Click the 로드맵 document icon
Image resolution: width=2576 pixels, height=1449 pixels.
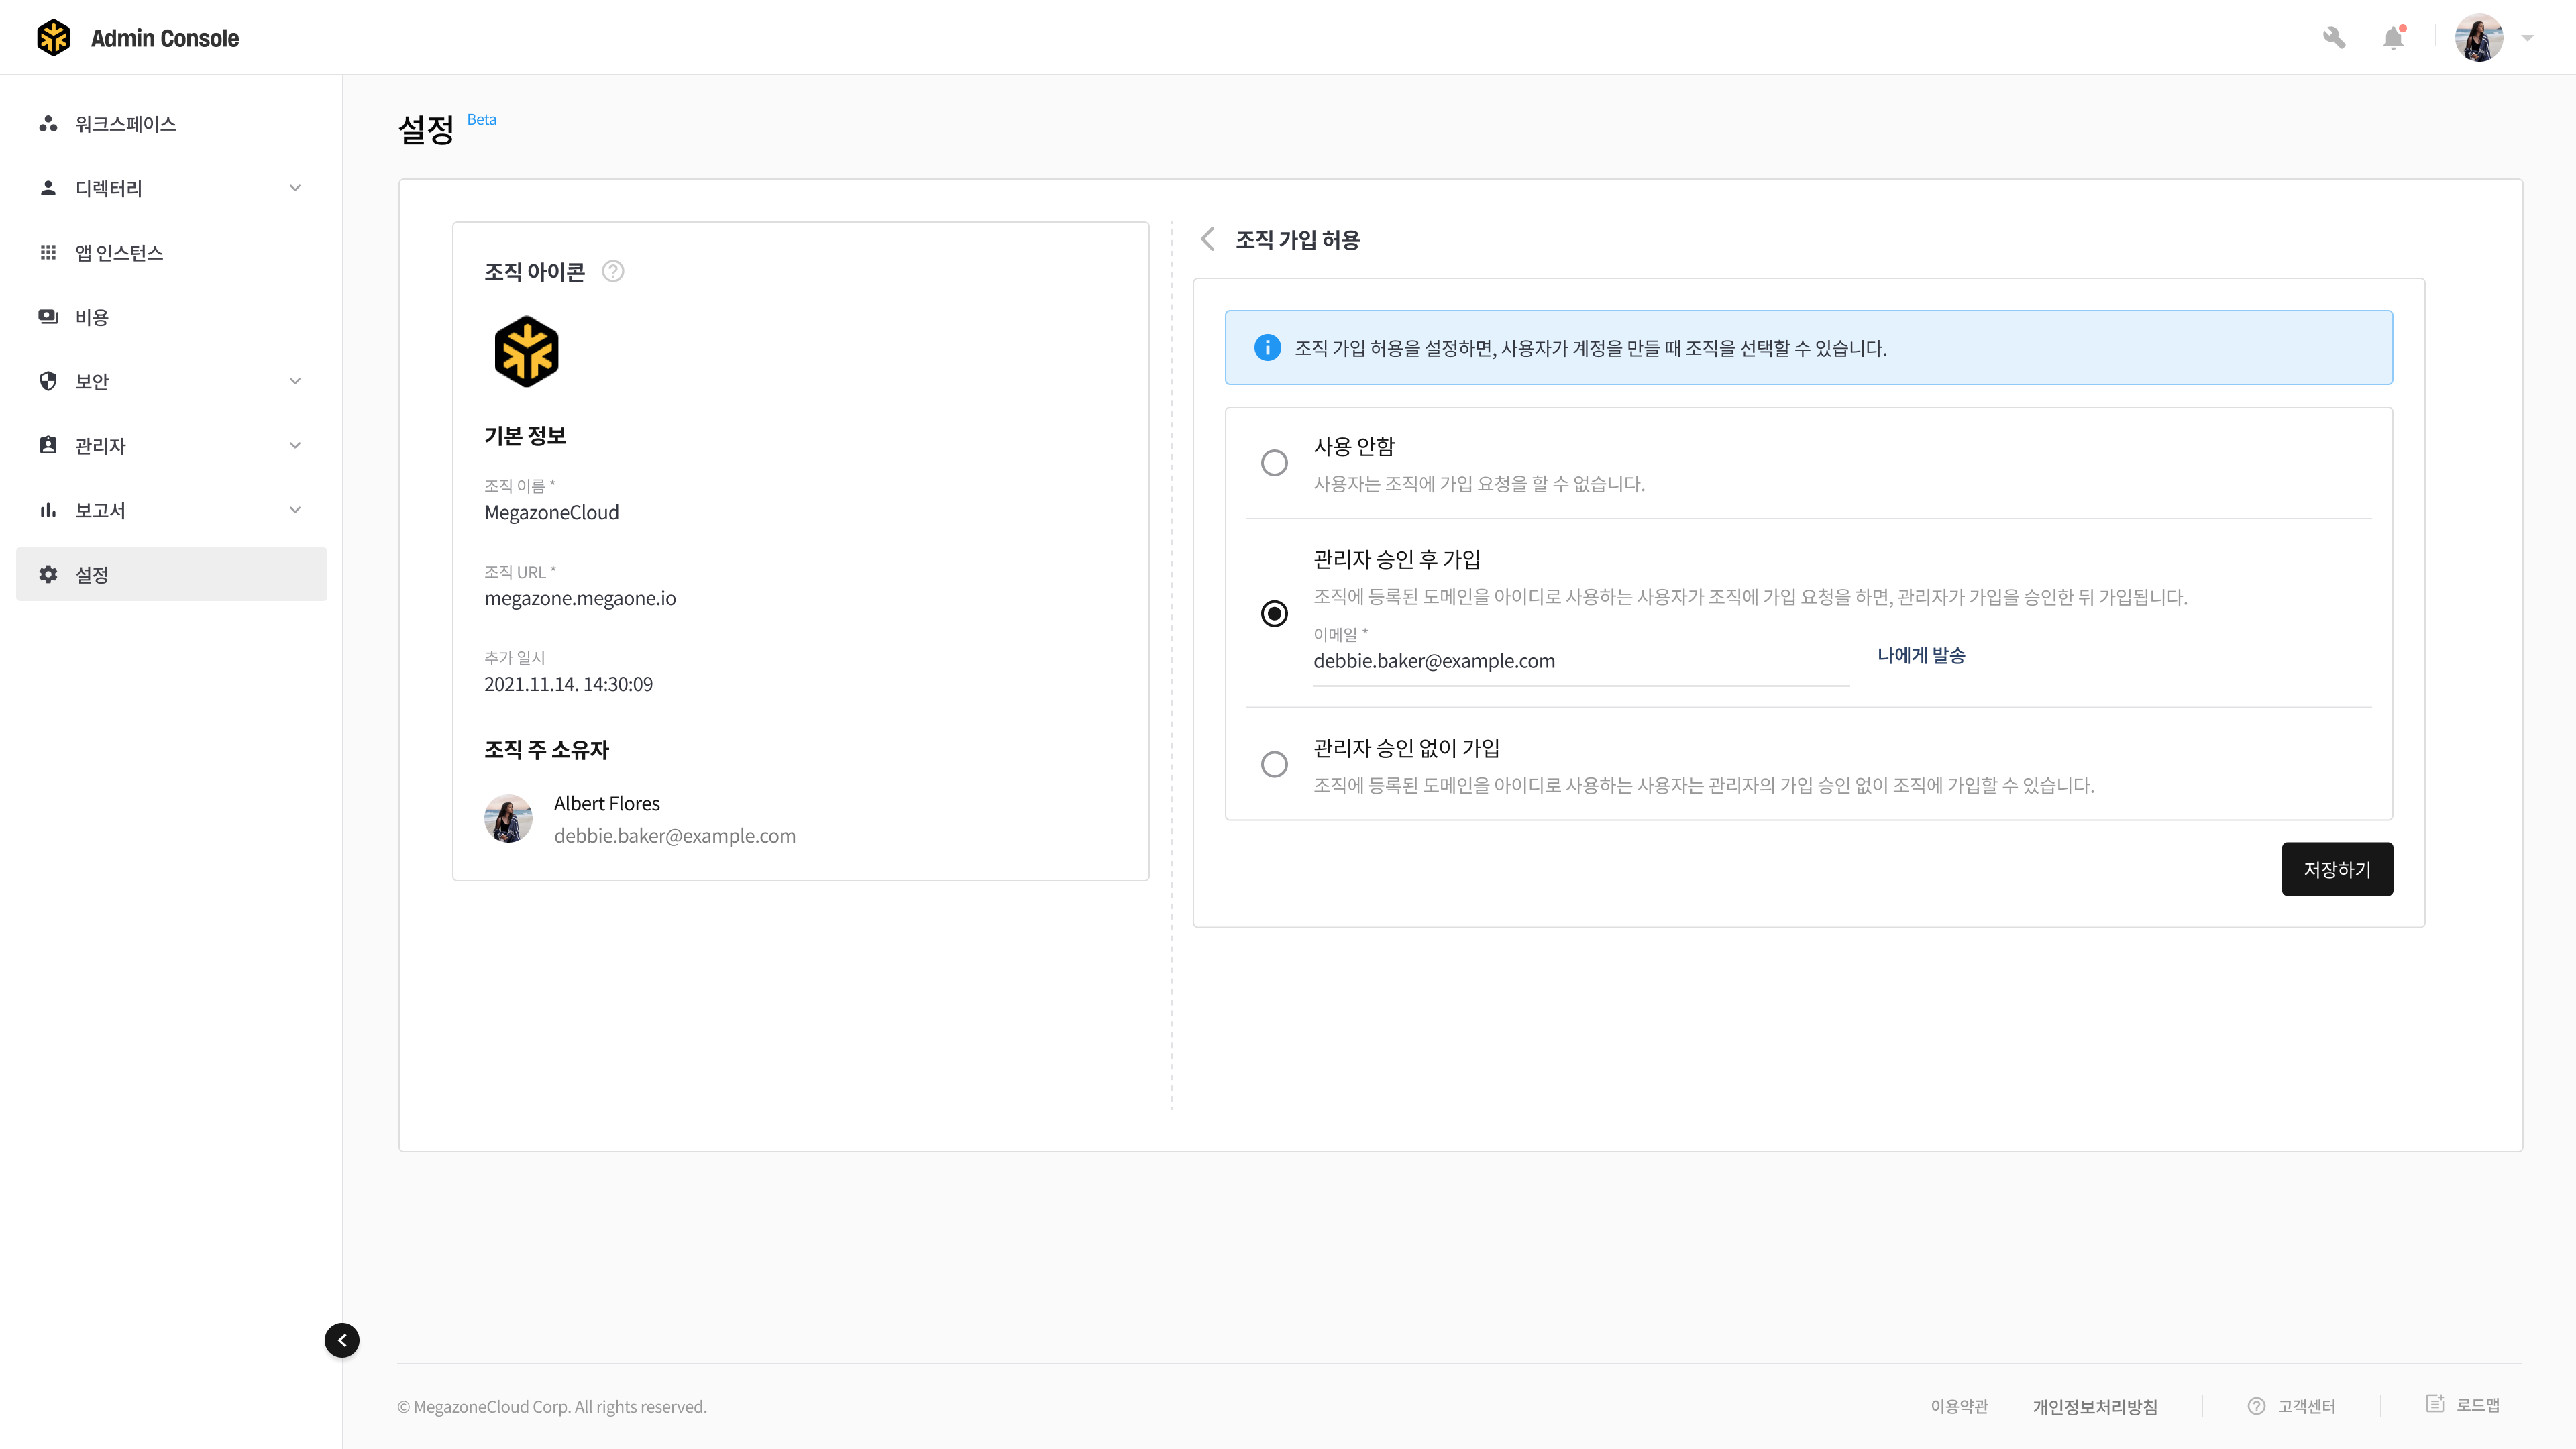pyautogui.click(x=2435, y=1403)
